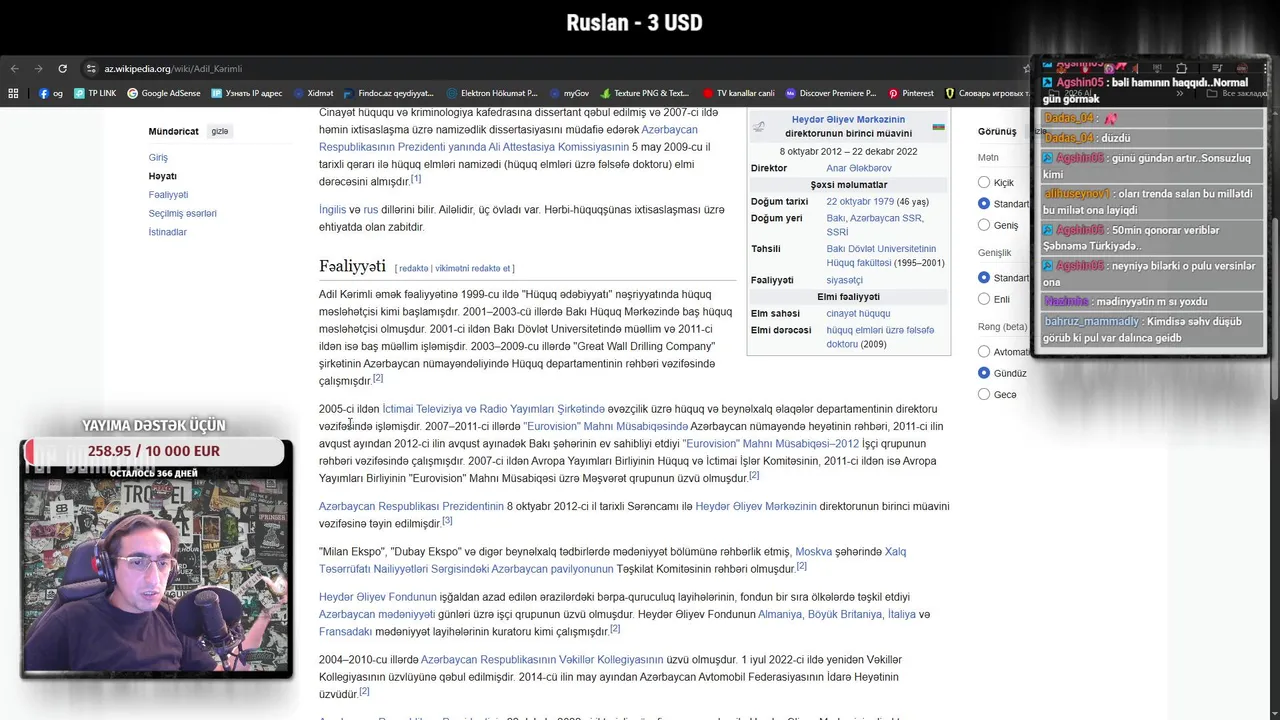
Task: Hide Mündəricat with gizlə button
Action: tap(220, 131)
